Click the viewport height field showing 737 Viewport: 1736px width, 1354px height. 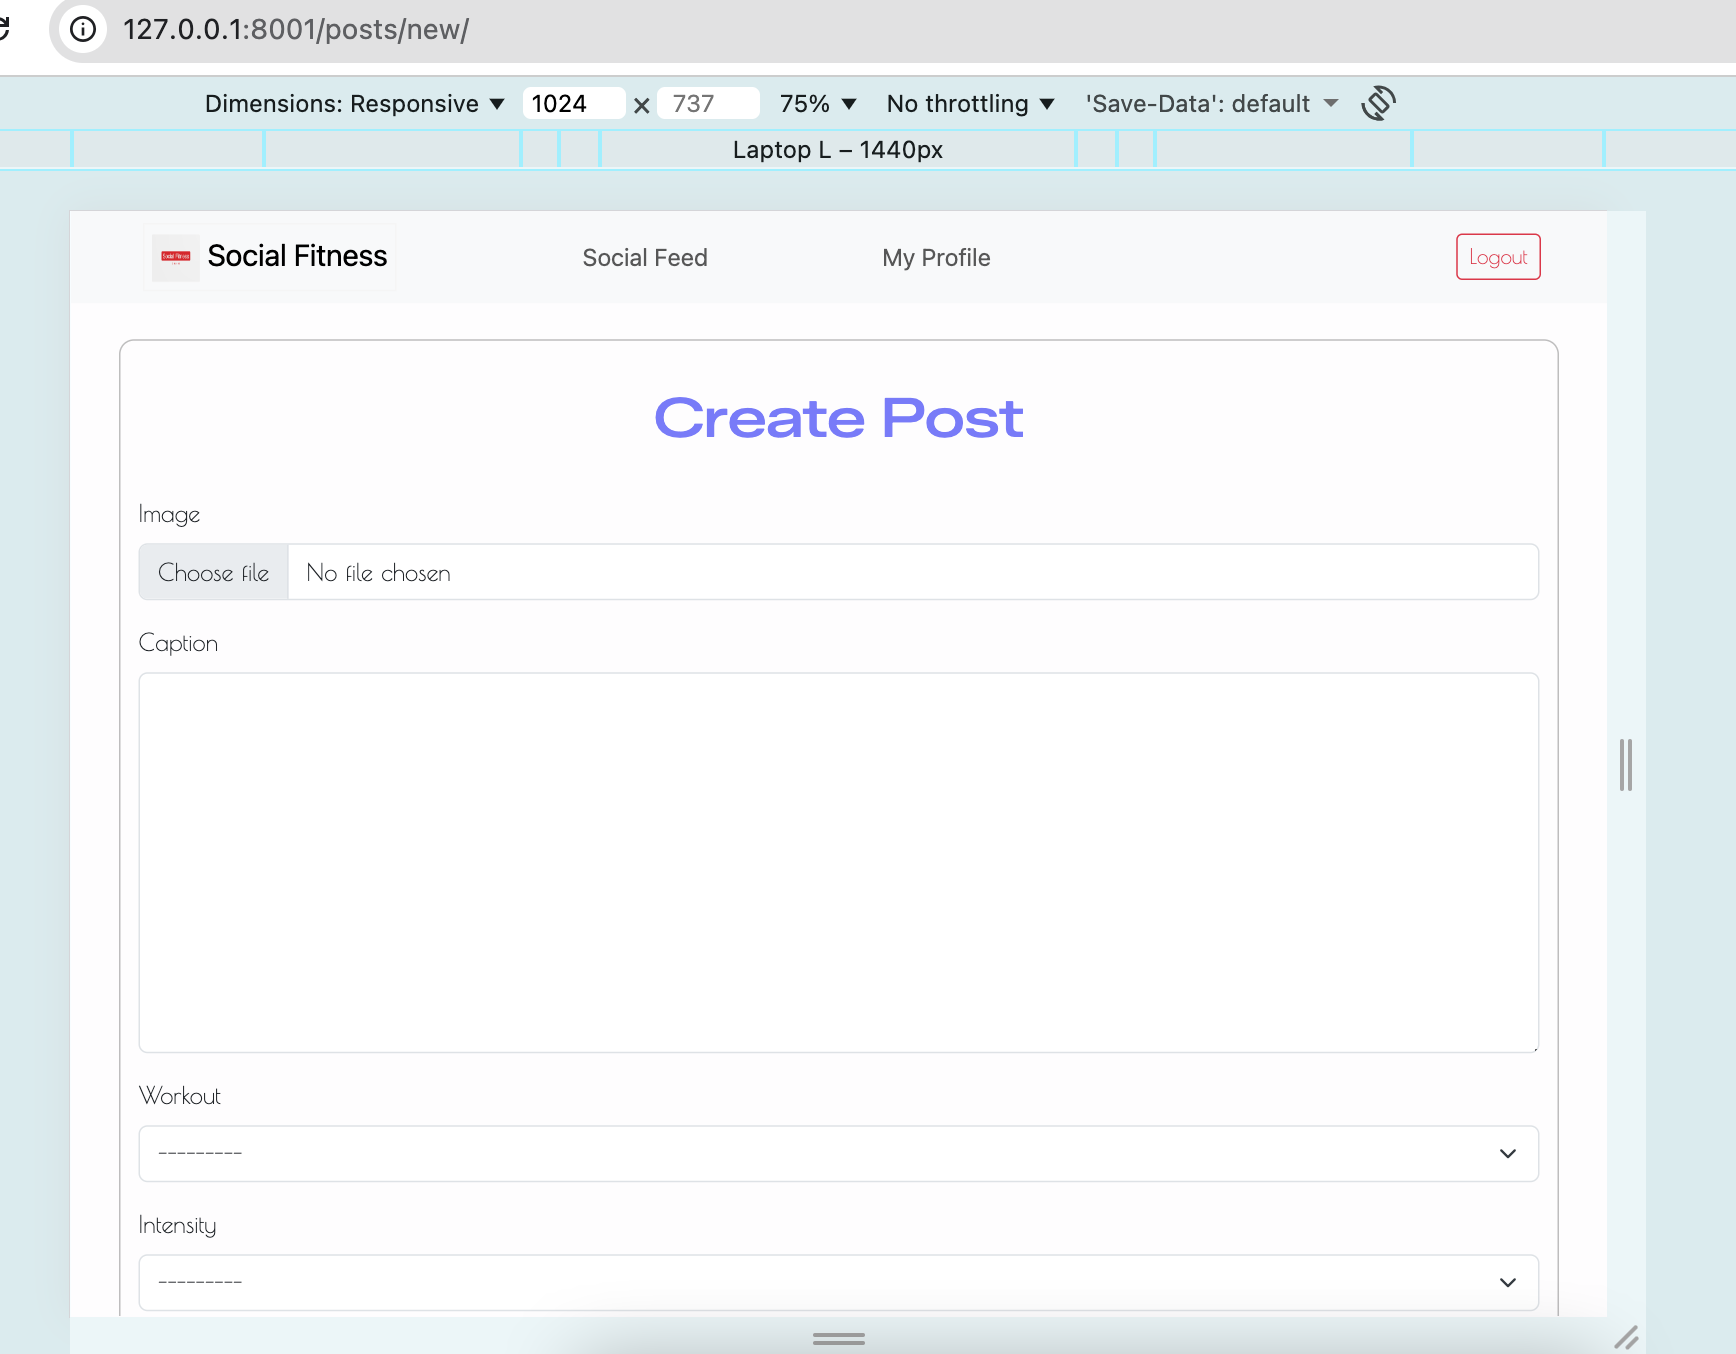click(x=708, y=103)
